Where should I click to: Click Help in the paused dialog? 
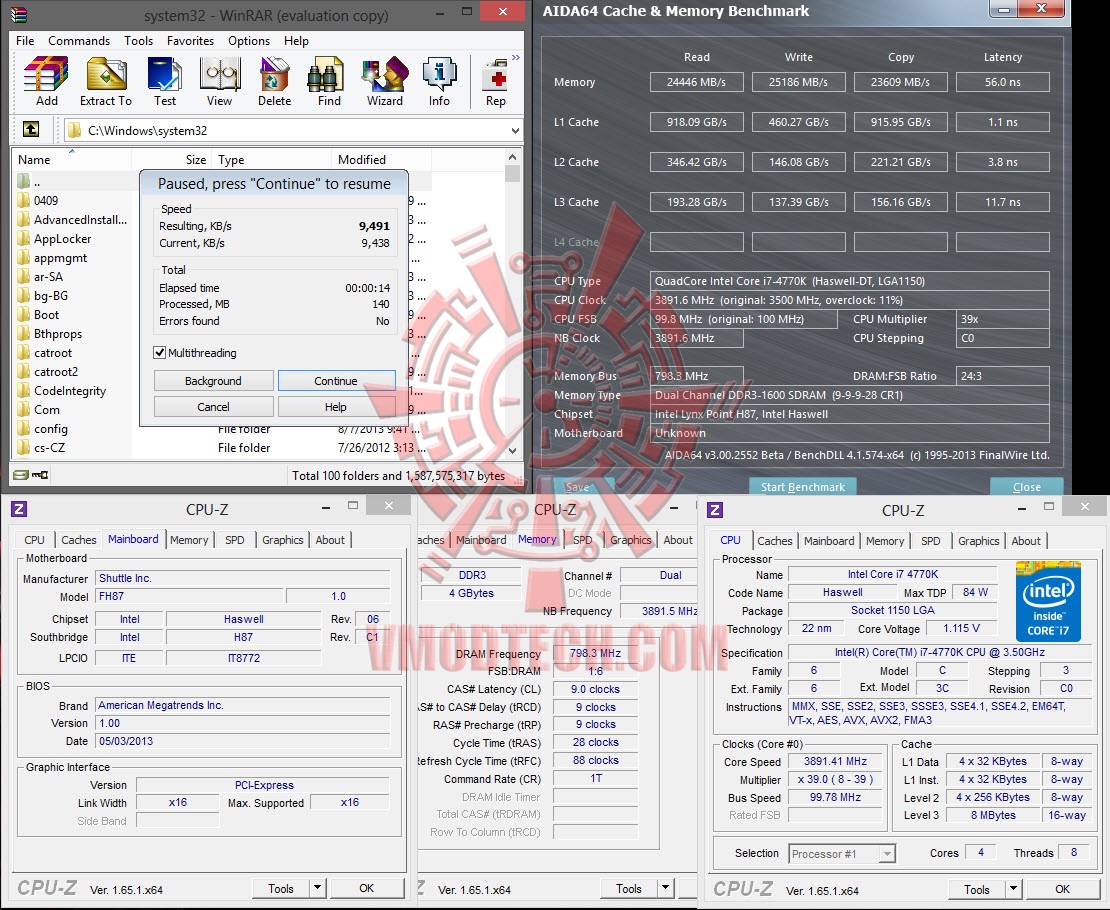(336, 407)
